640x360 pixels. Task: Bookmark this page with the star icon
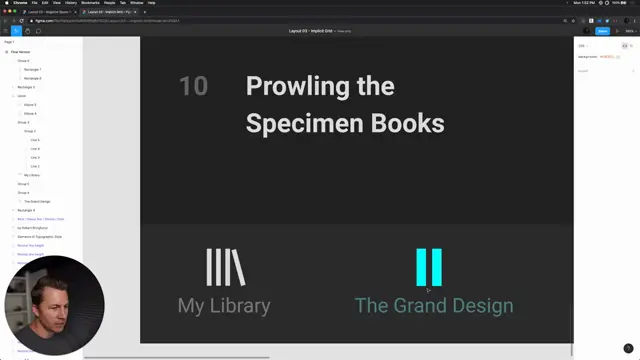pos(573,21)
